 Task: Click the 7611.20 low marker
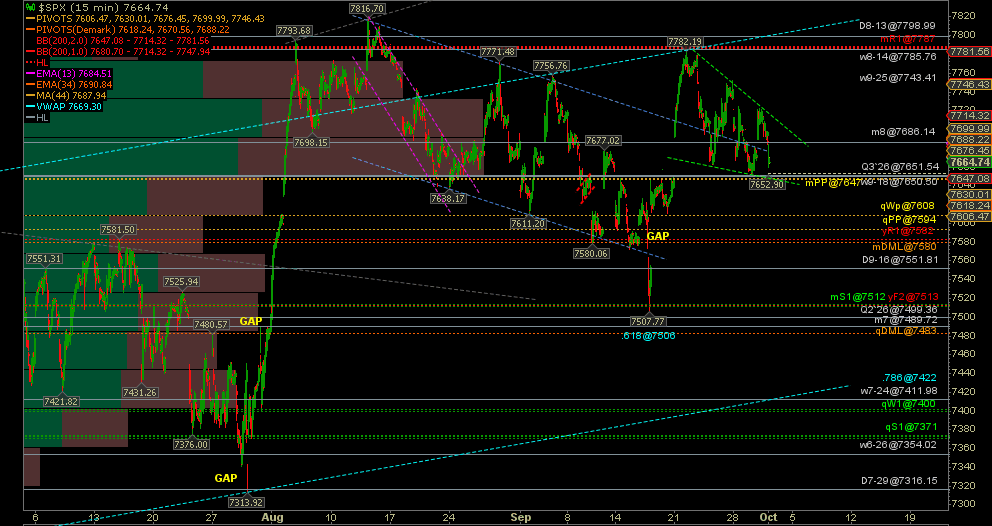coord(528,223)
